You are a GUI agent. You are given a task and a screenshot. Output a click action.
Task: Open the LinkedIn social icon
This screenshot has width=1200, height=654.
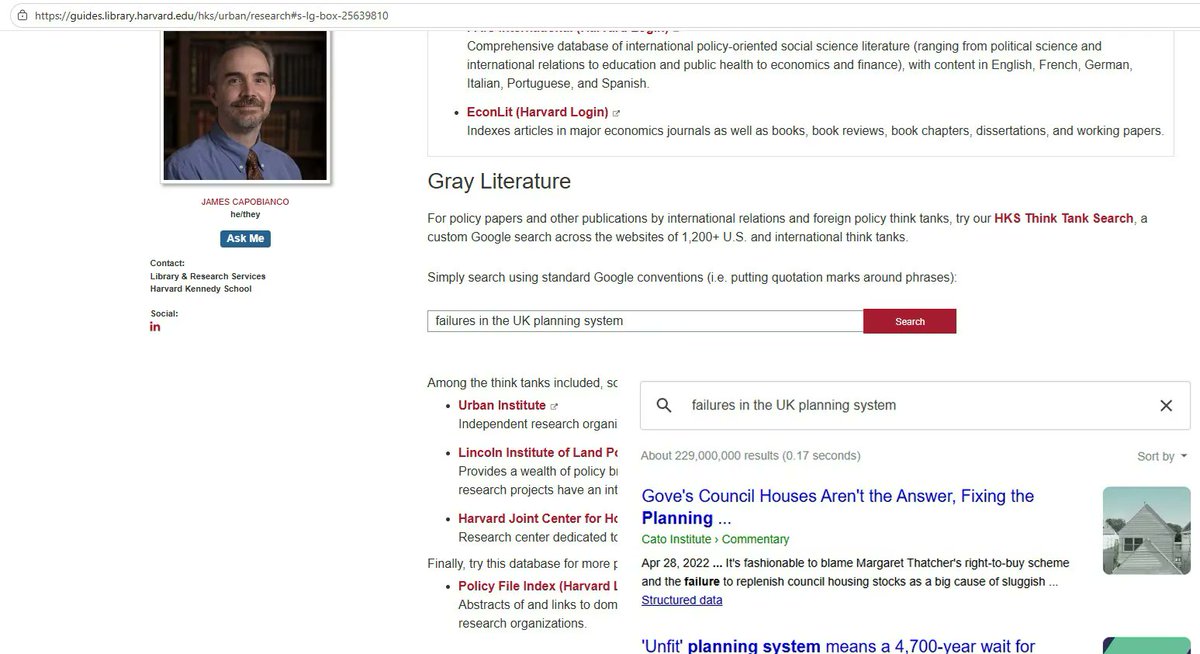155,328
